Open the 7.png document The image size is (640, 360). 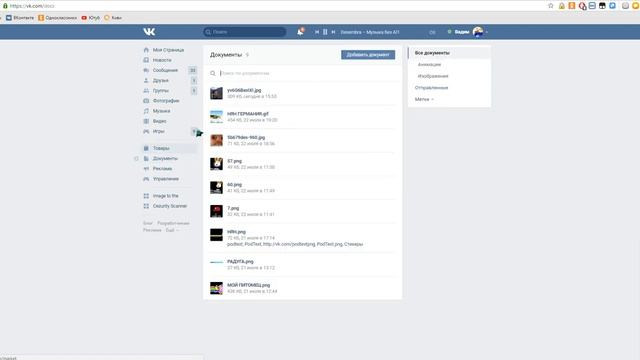(233, 208)
